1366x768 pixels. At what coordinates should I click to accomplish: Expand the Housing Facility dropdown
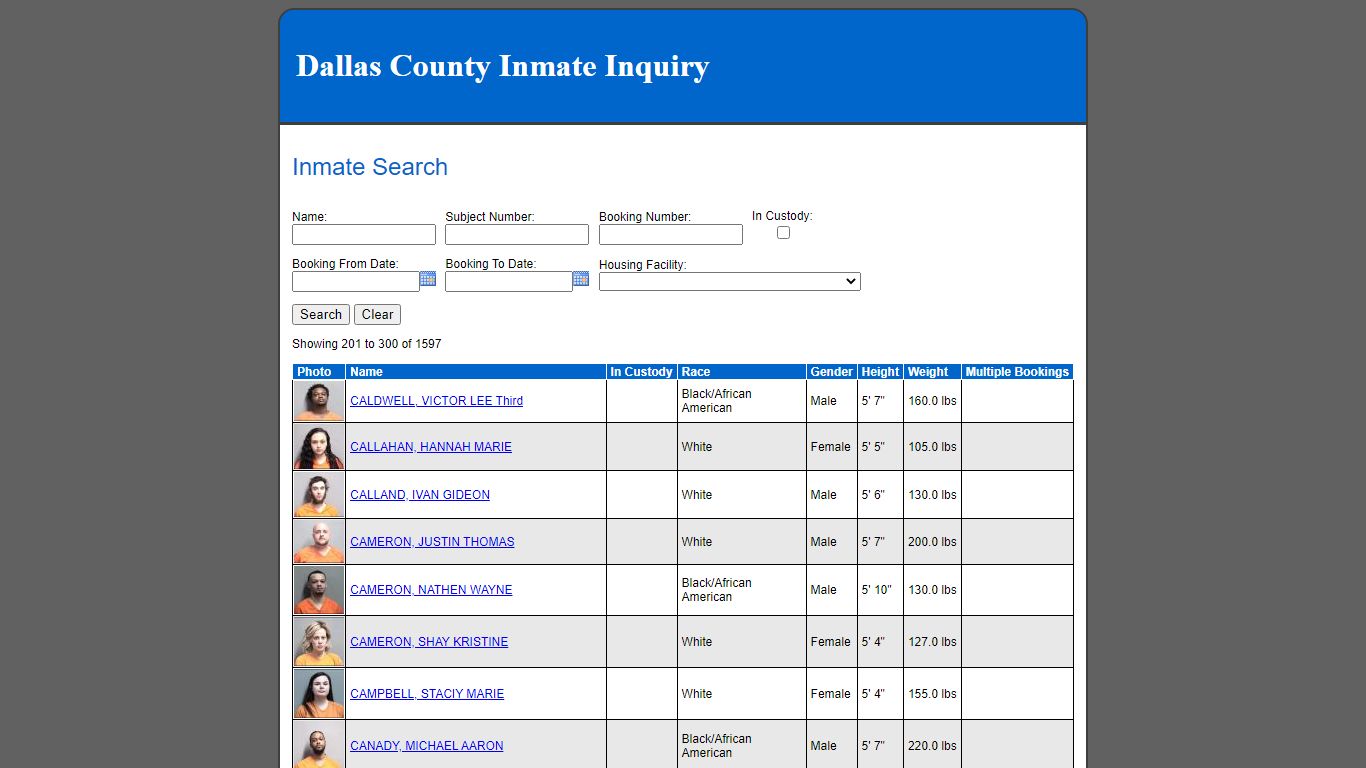[x=730, y=282]
